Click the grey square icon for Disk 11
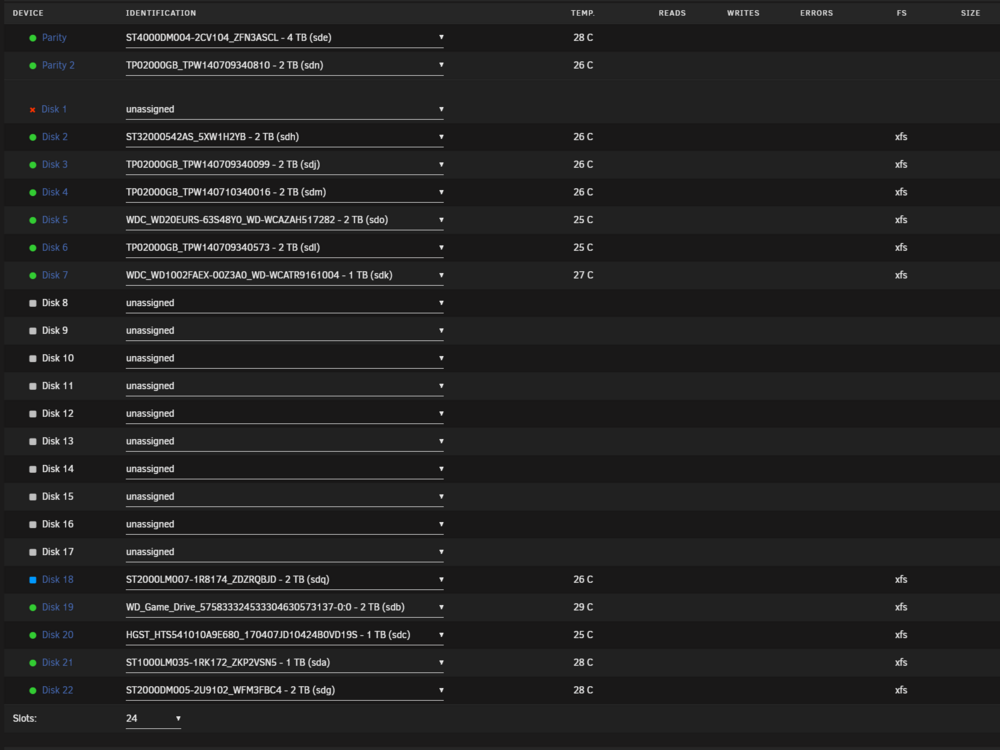Viewport: 1000px width, 750px height. click(33, 386)
